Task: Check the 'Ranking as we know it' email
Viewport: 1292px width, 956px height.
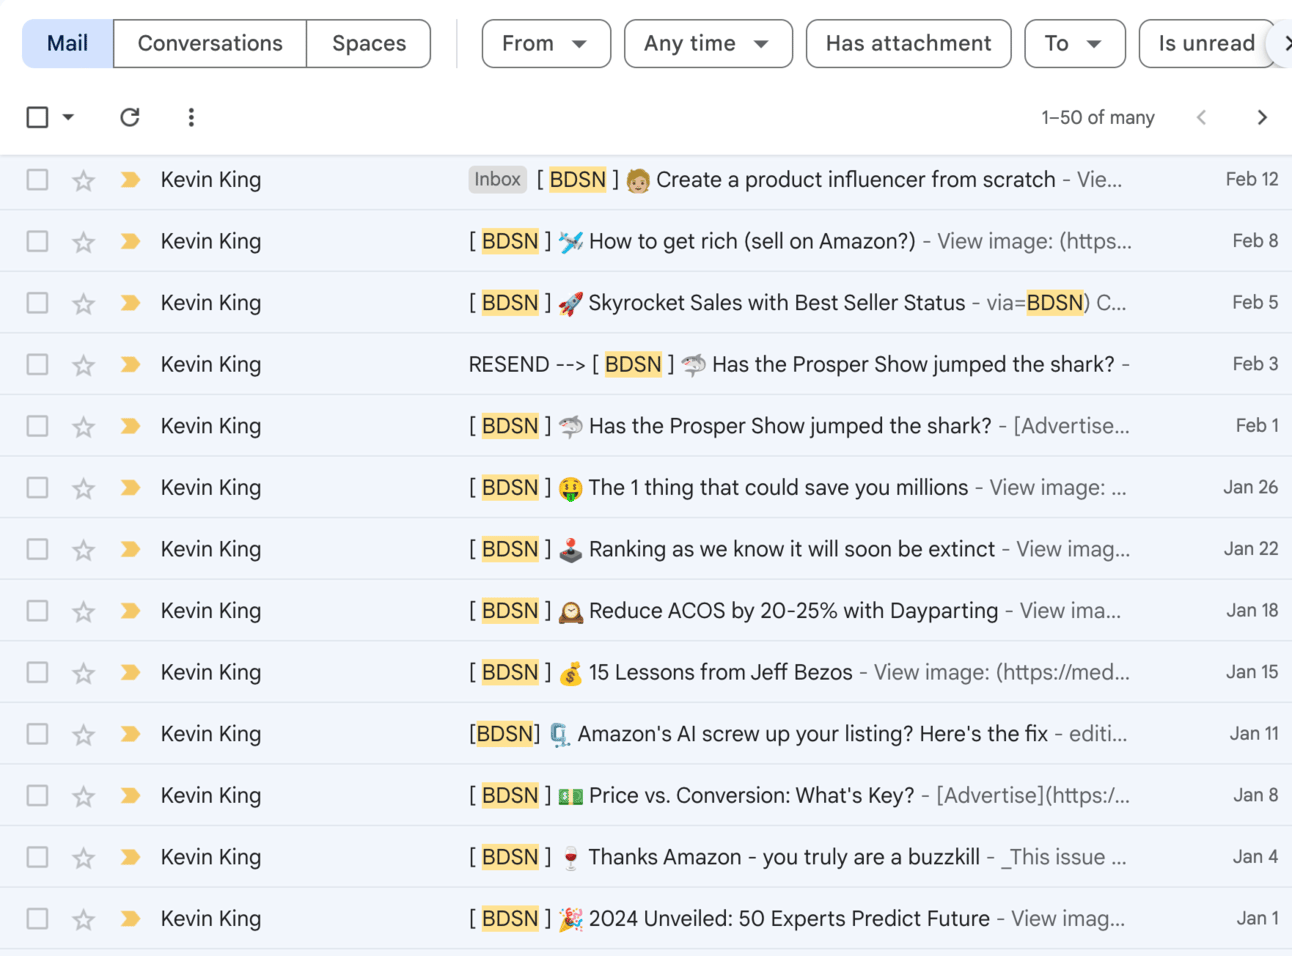Action: (37, 549)
